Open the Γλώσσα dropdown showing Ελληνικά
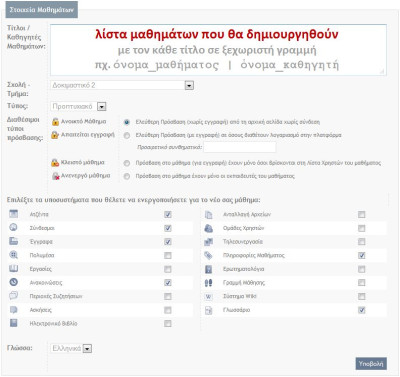The height and width of the screenshot is (377, 400). (71, 348)
